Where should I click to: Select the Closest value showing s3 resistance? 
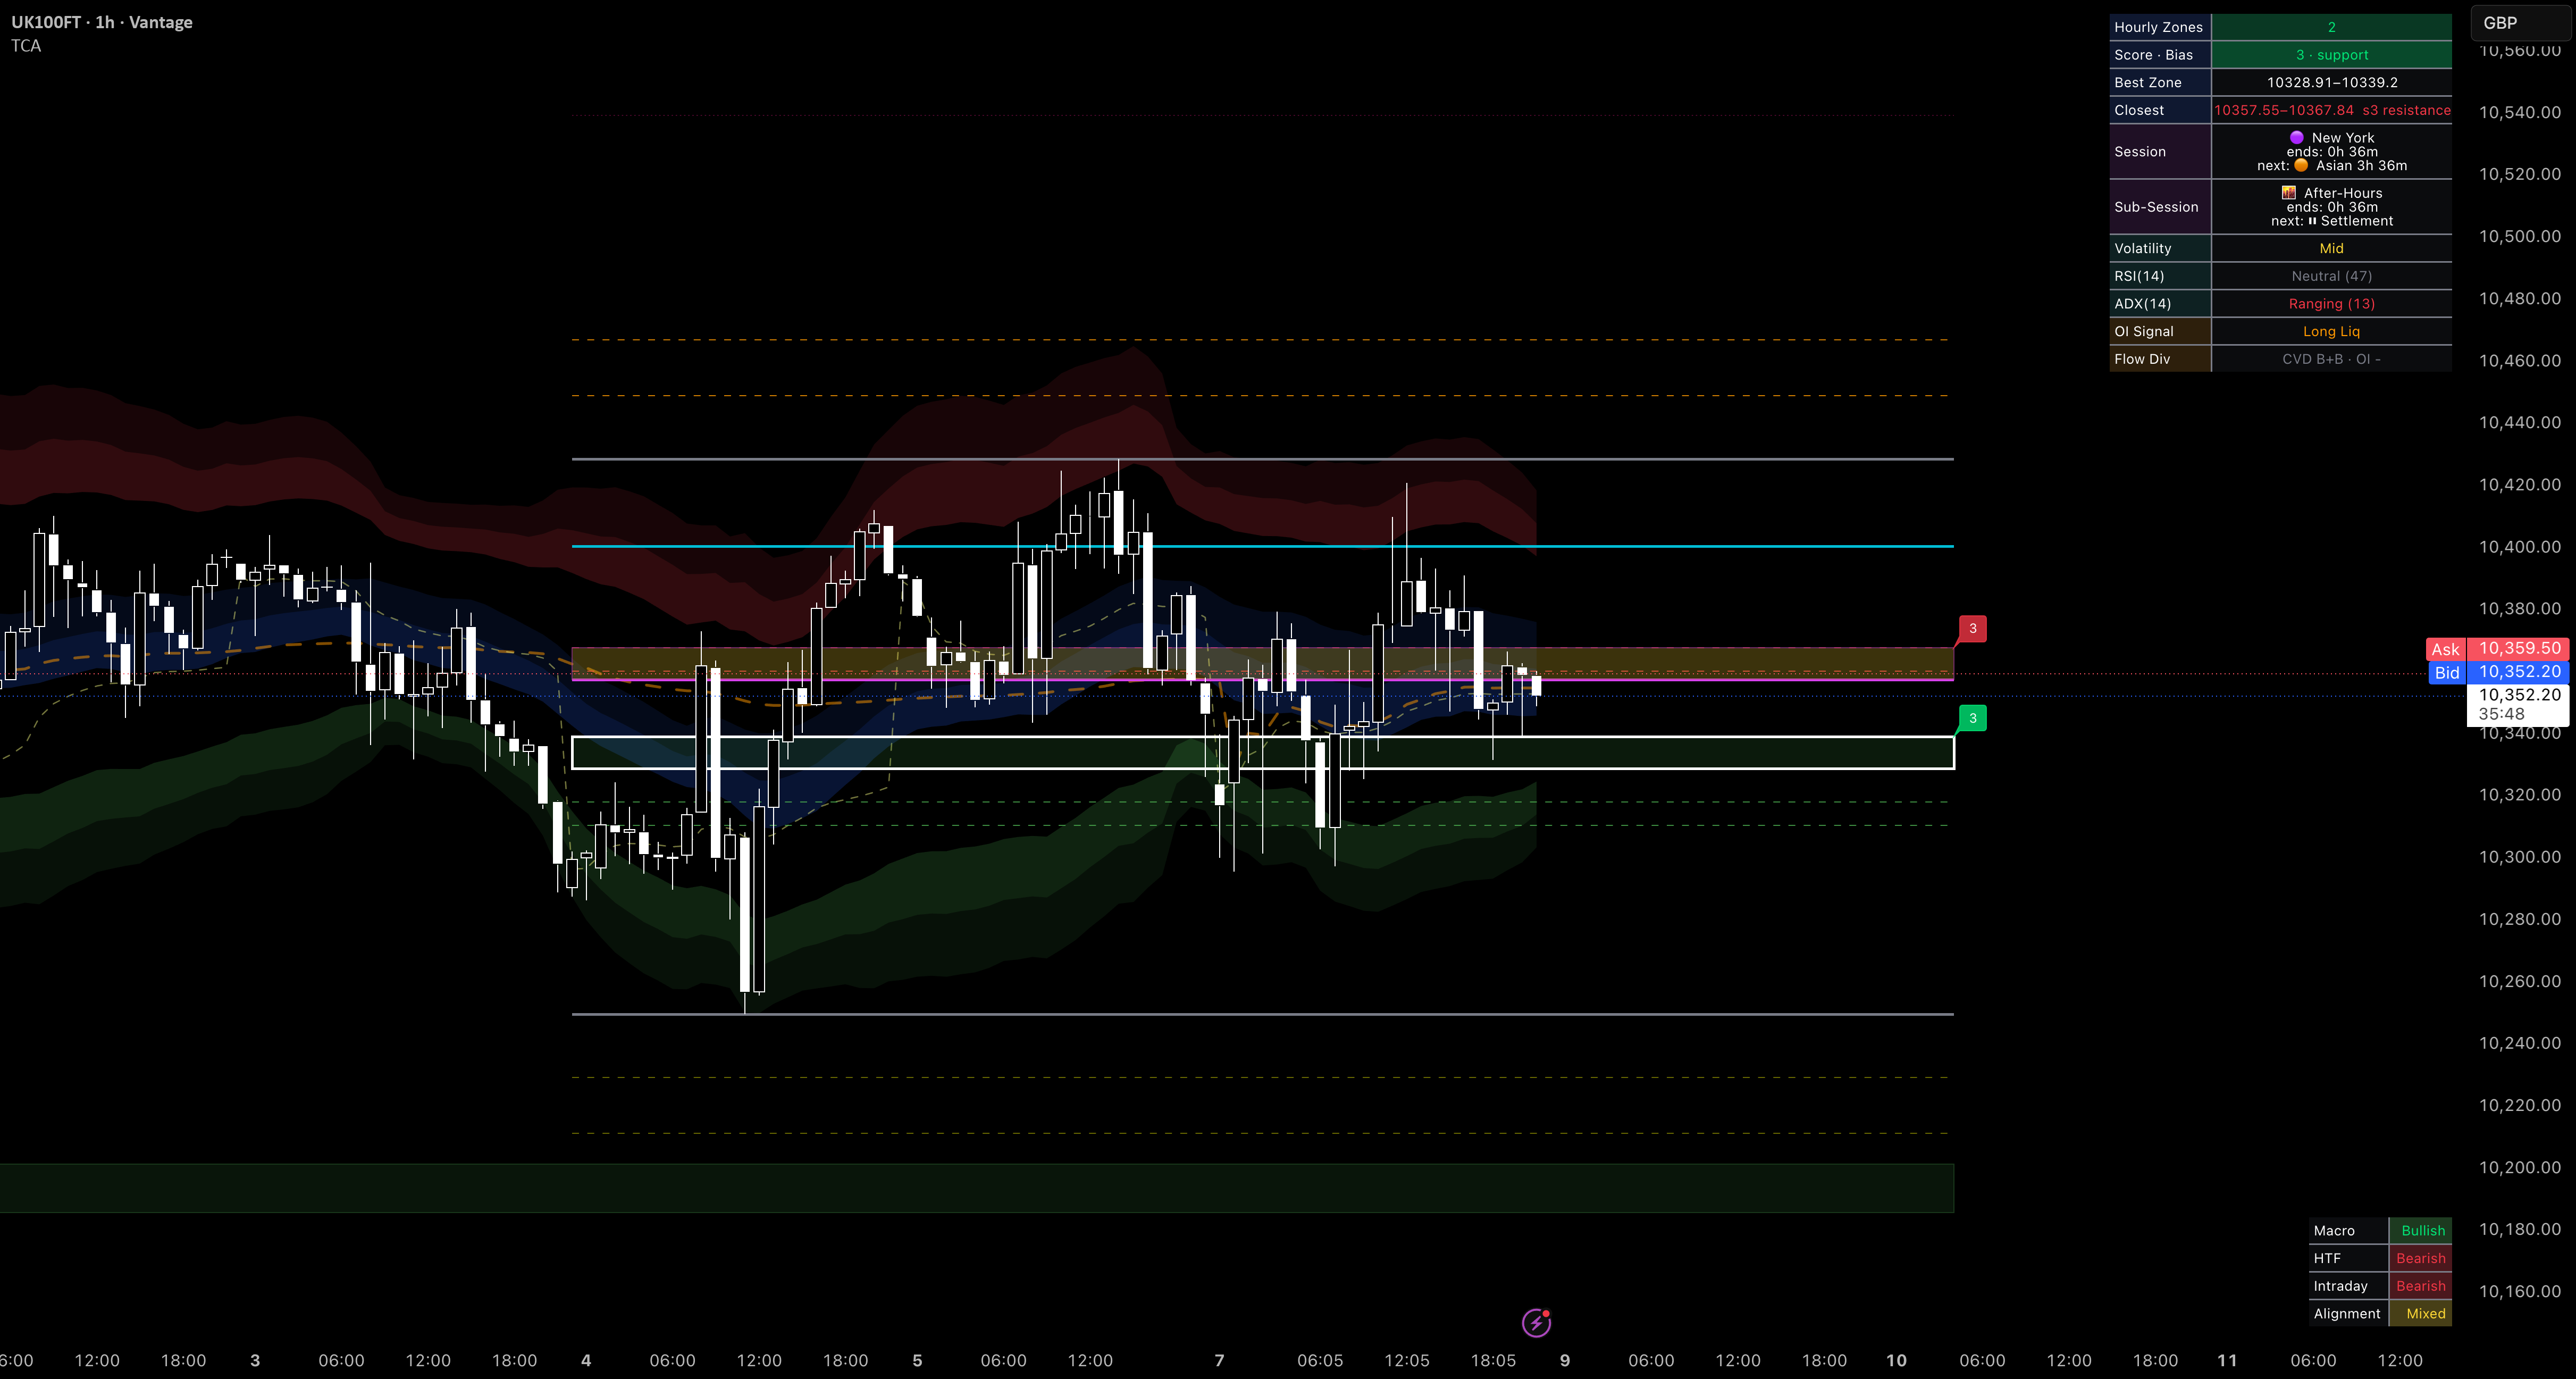[x=2331, y=110]
